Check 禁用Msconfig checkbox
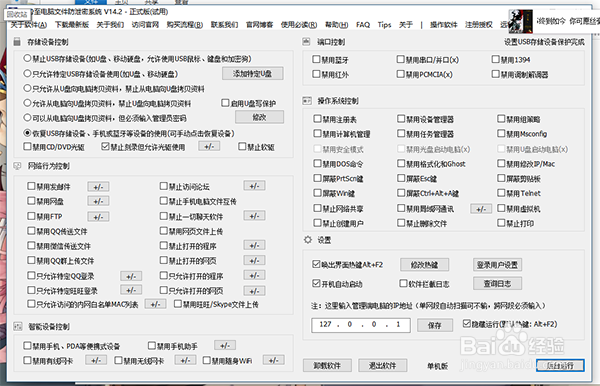The image size is (600, 386). [x=501, y=134]
